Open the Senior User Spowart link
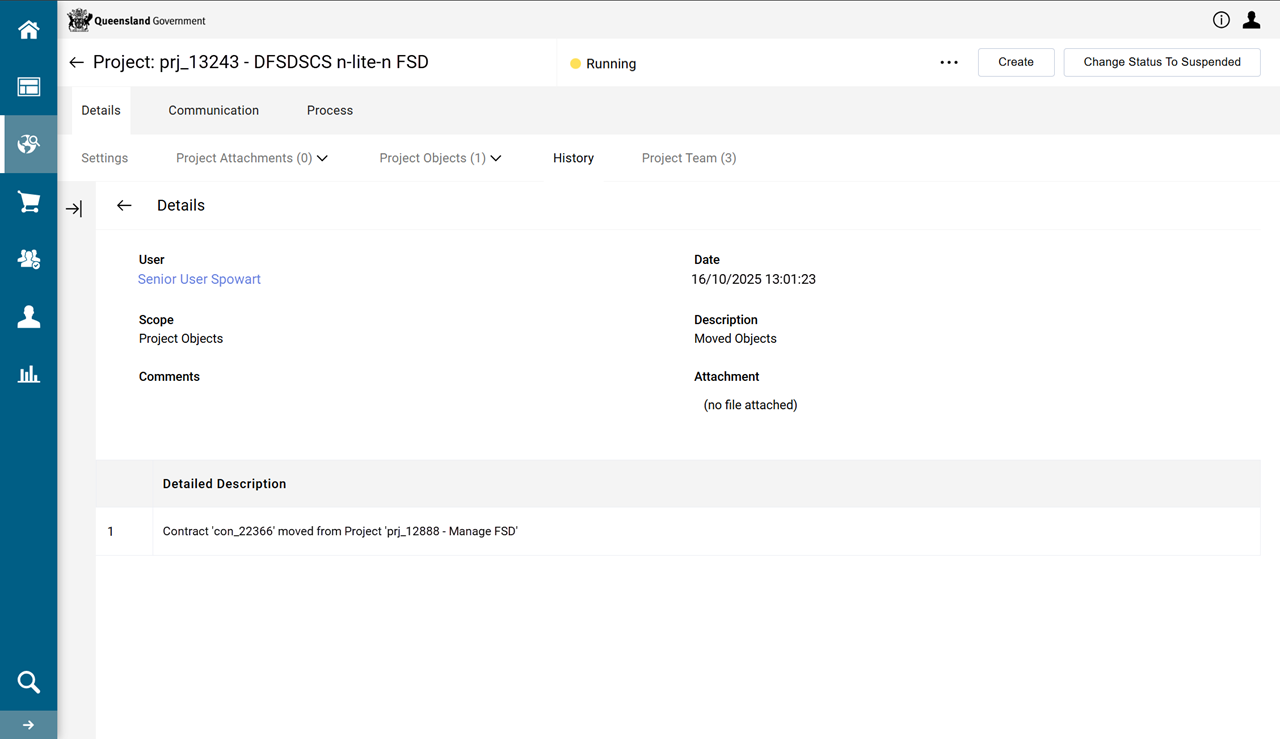Screen dimensions: 1280x739 coord(199,279)
